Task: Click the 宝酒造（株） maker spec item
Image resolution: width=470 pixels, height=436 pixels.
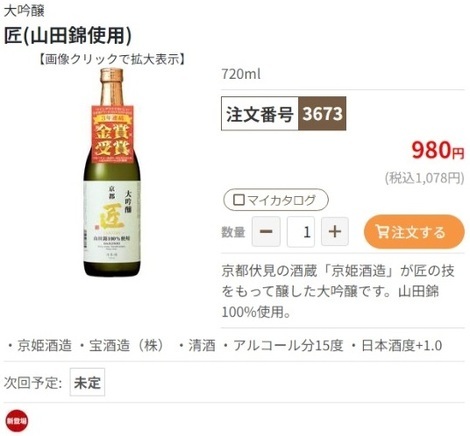Action: pyautogui.click(x=122, y=345)
